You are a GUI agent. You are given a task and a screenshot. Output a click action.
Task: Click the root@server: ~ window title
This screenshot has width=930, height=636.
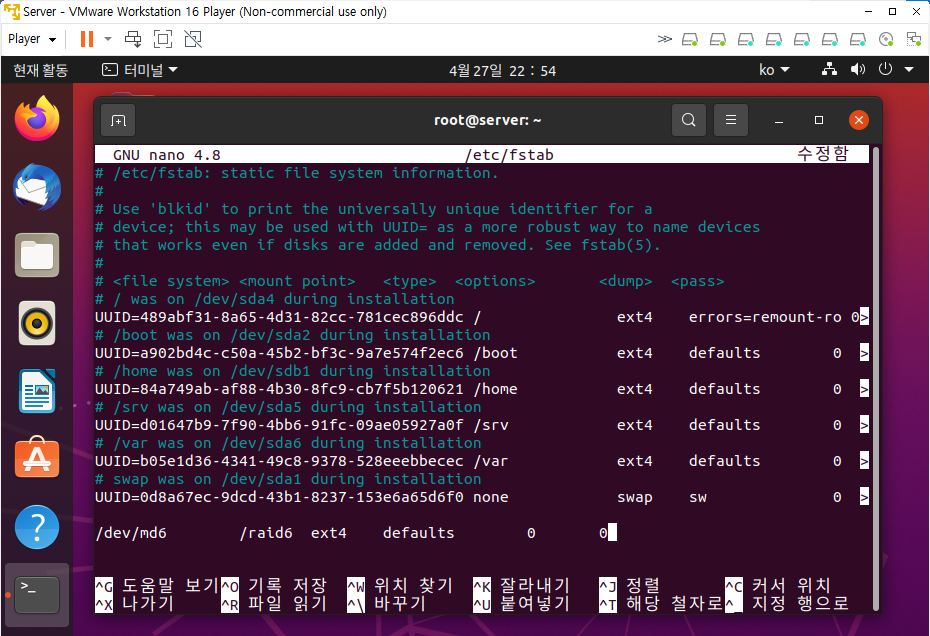click(x=488, y=120)
